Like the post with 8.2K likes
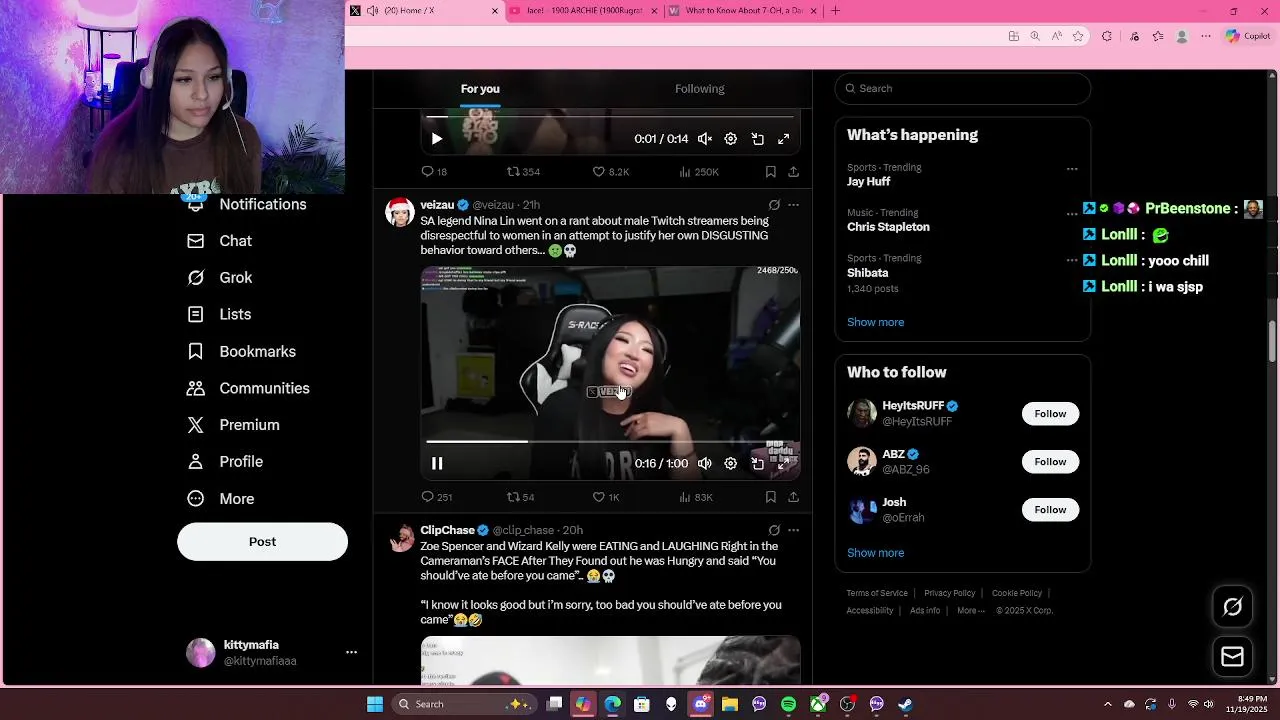 [611, 172]
